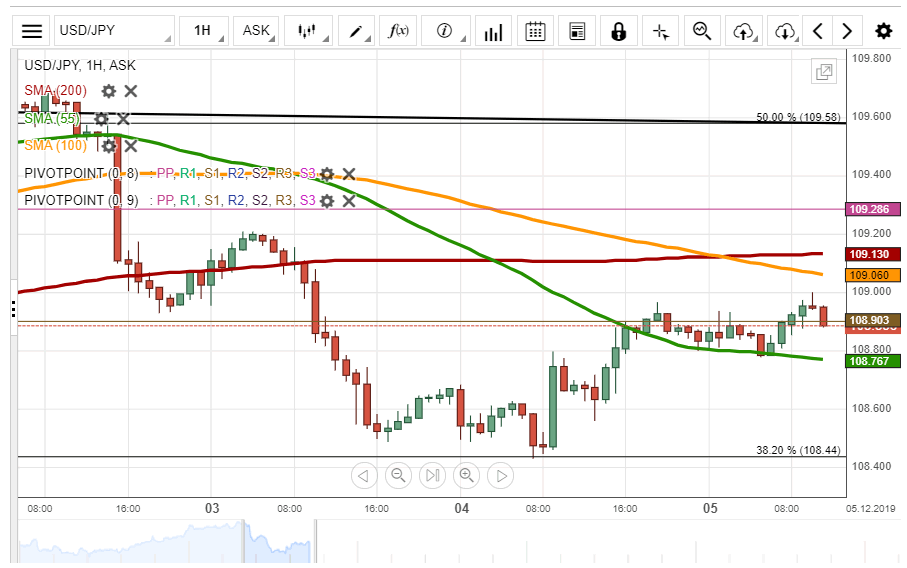Screen dimensions: 907x568
Task: Open the ASK price side dropdown
Action: pyautogui.click(x=256, y=31)
